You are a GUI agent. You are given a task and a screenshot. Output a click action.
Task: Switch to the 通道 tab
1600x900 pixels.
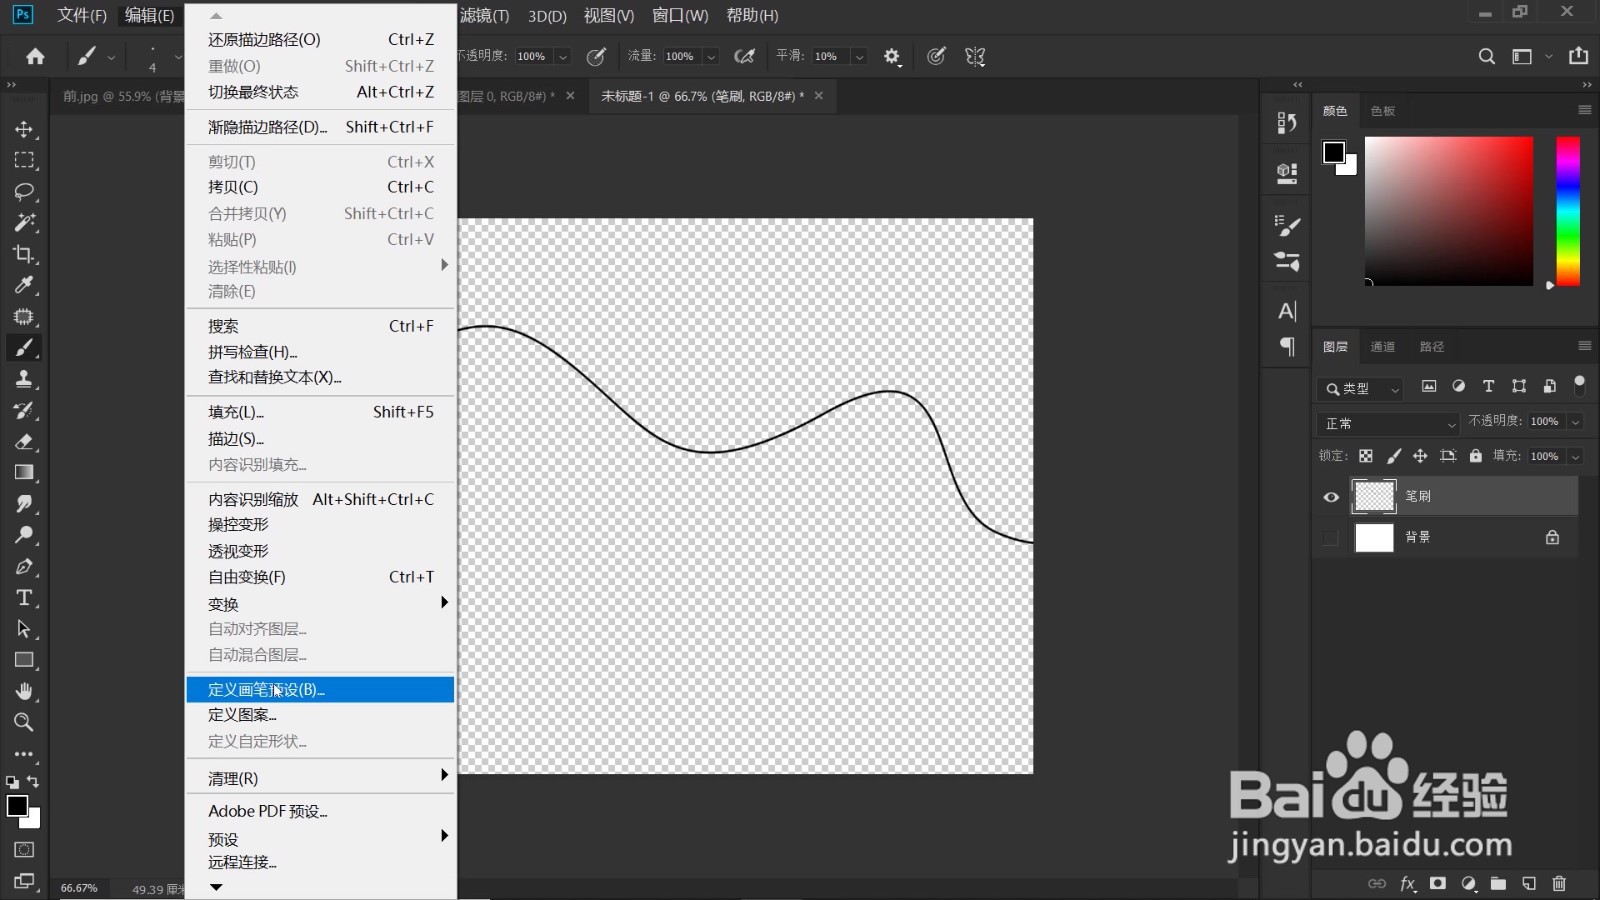click(x=1383, y=347)
